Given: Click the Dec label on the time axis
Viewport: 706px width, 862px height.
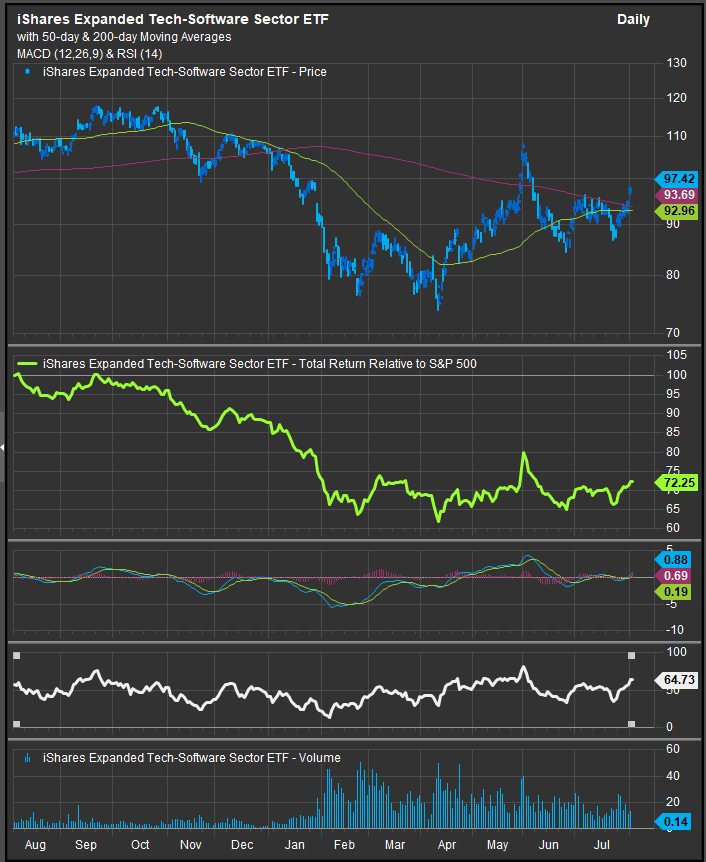Looking at the screenshot, I should [x=242, y=845].
